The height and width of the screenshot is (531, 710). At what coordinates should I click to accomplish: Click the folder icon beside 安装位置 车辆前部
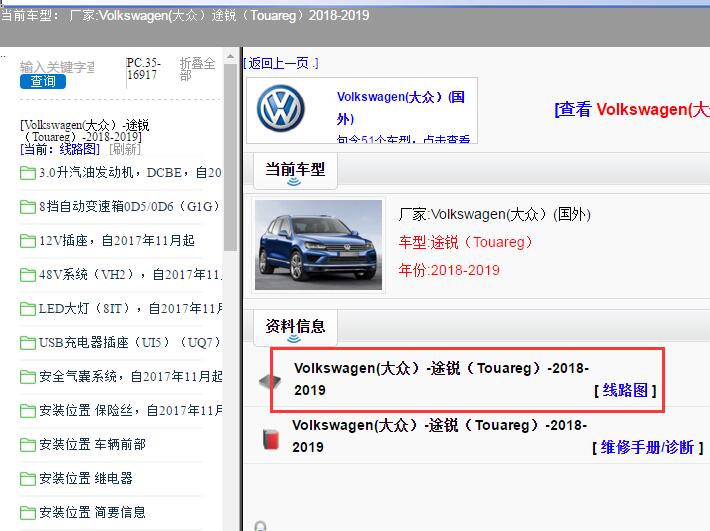click(x=28, y=445)
